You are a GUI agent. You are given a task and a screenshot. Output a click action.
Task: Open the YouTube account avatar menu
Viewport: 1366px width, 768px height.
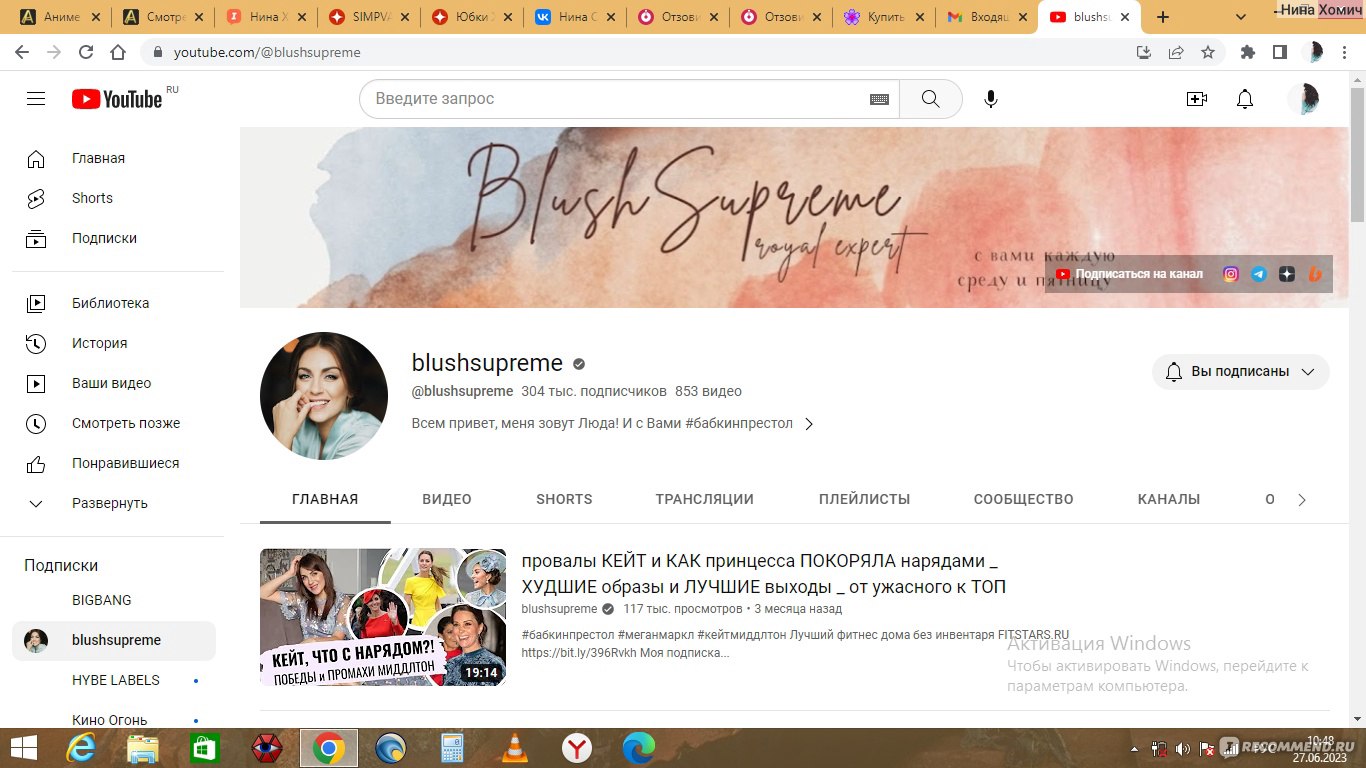(1303, 99)
